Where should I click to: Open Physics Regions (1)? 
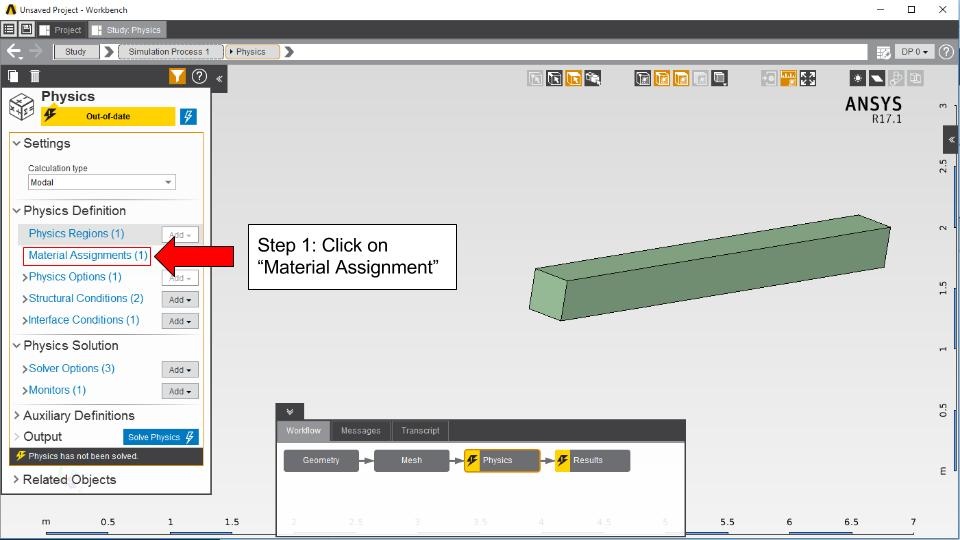[x=77, y=233]
